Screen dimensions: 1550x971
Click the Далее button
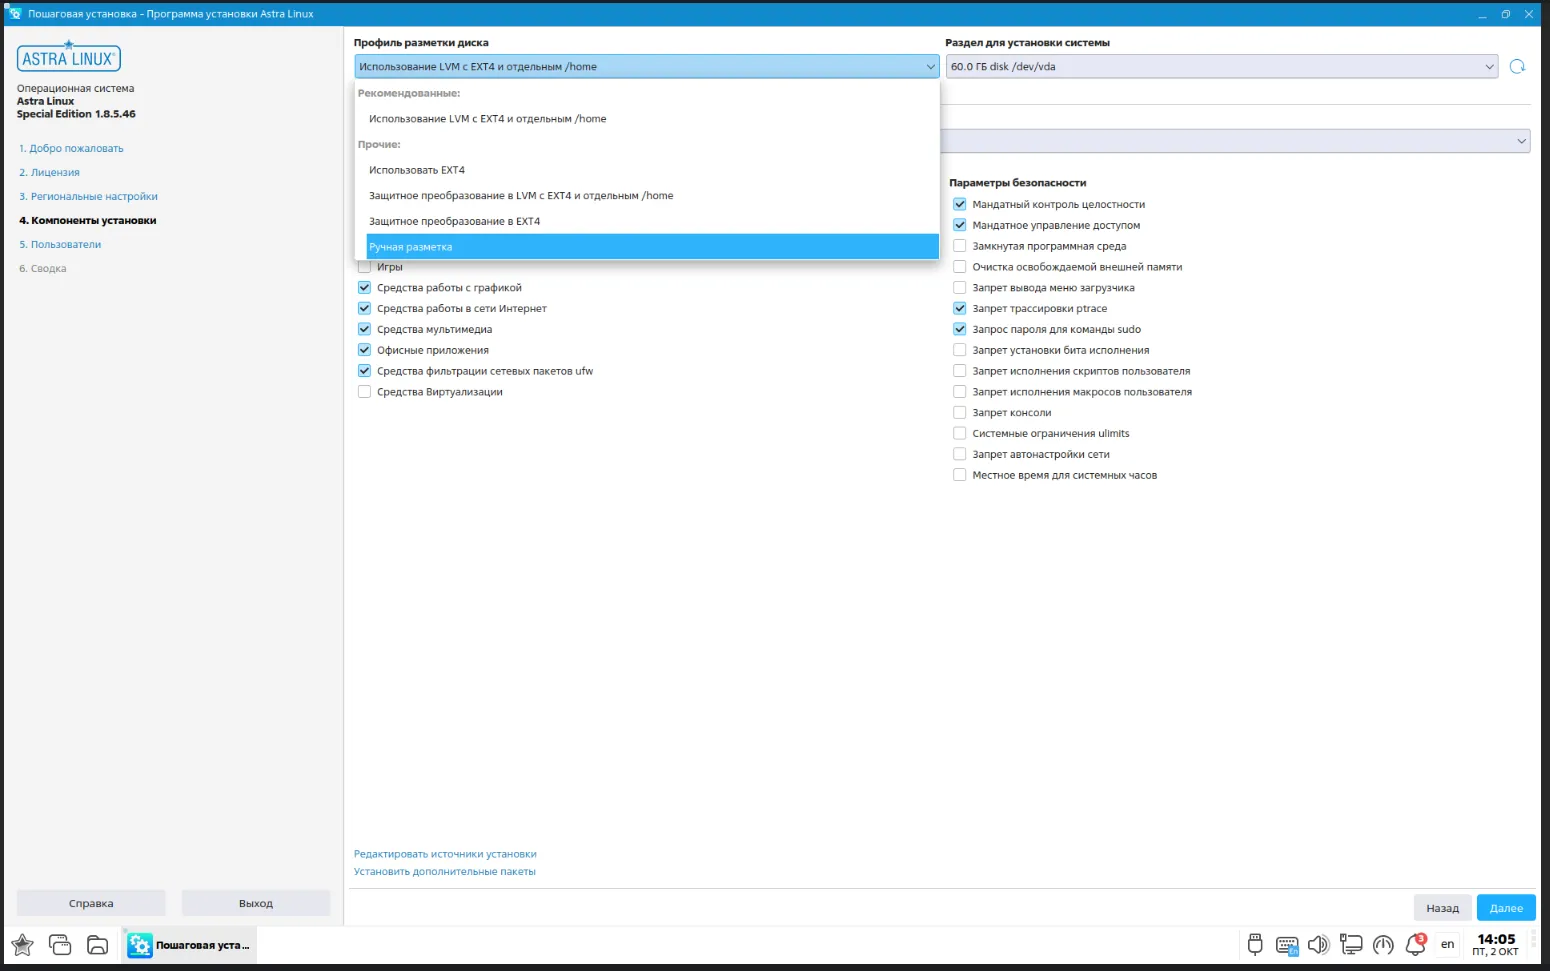click(x=1506, y=908)
